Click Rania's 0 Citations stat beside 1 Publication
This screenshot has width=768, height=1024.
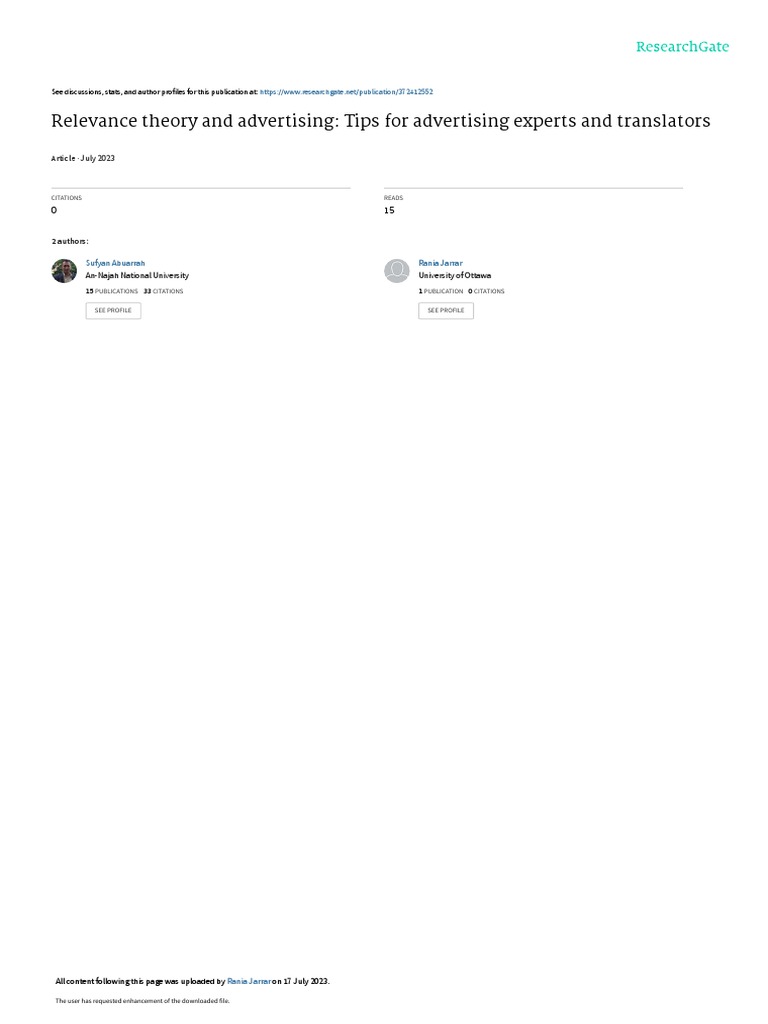tap(487, 291)
